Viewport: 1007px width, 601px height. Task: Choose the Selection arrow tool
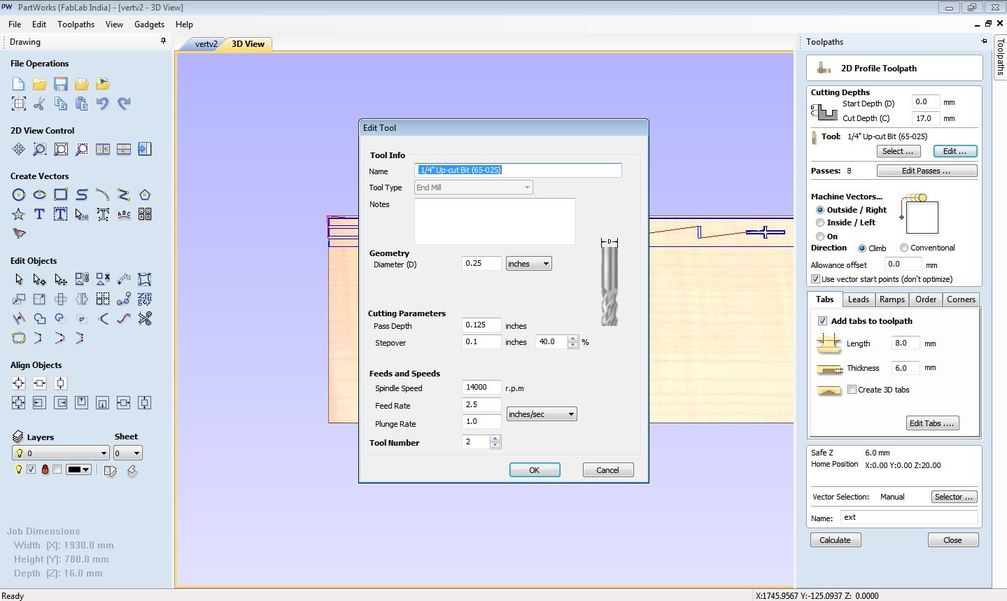click(x=19, y=279)
